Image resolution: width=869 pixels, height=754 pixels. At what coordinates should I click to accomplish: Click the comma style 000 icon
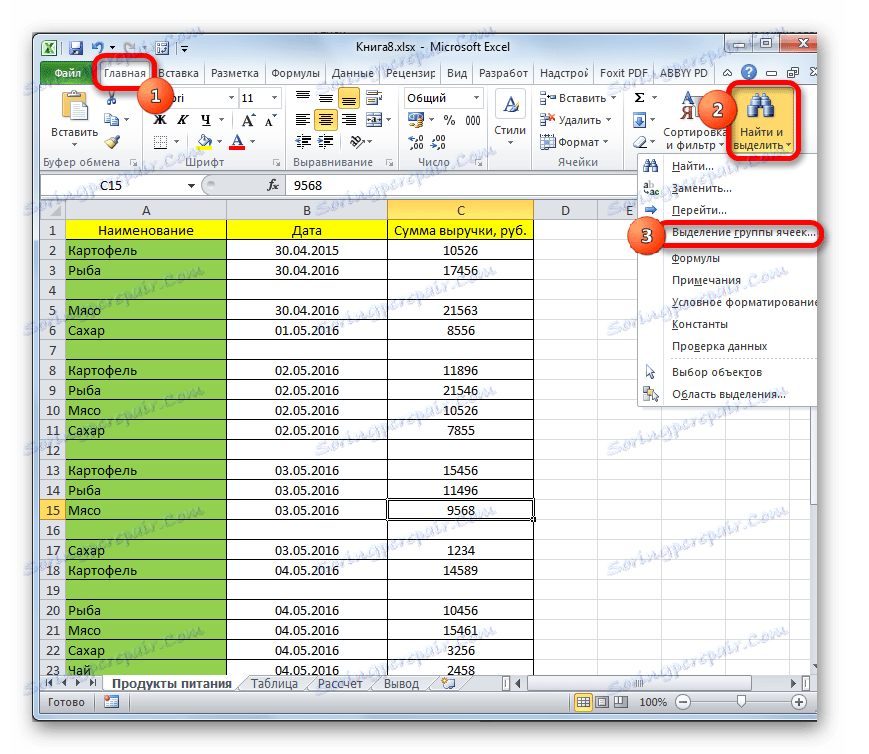coord(473,120)
